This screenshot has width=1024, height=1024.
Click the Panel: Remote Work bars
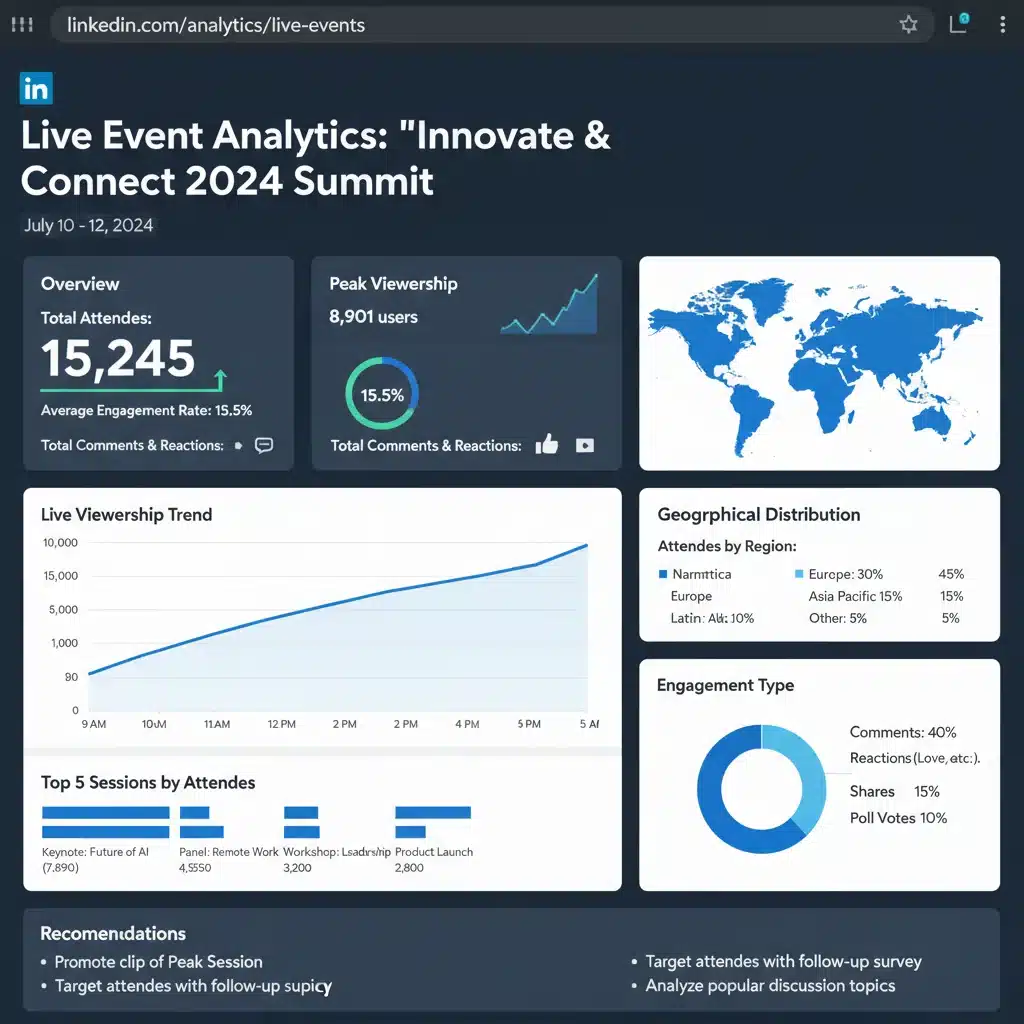(x=201, y=822)
